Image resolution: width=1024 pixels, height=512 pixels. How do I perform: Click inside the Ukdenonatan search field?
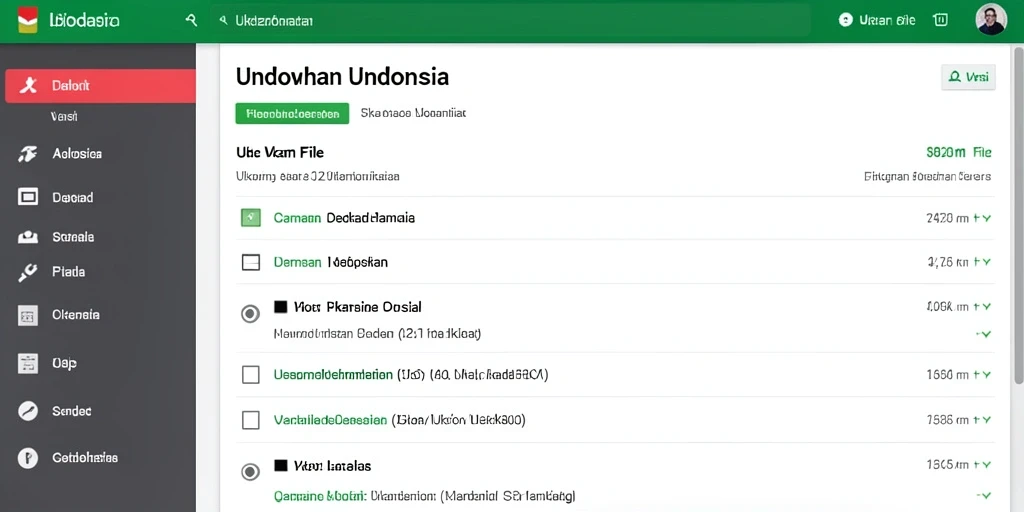(x=510, y=21)
